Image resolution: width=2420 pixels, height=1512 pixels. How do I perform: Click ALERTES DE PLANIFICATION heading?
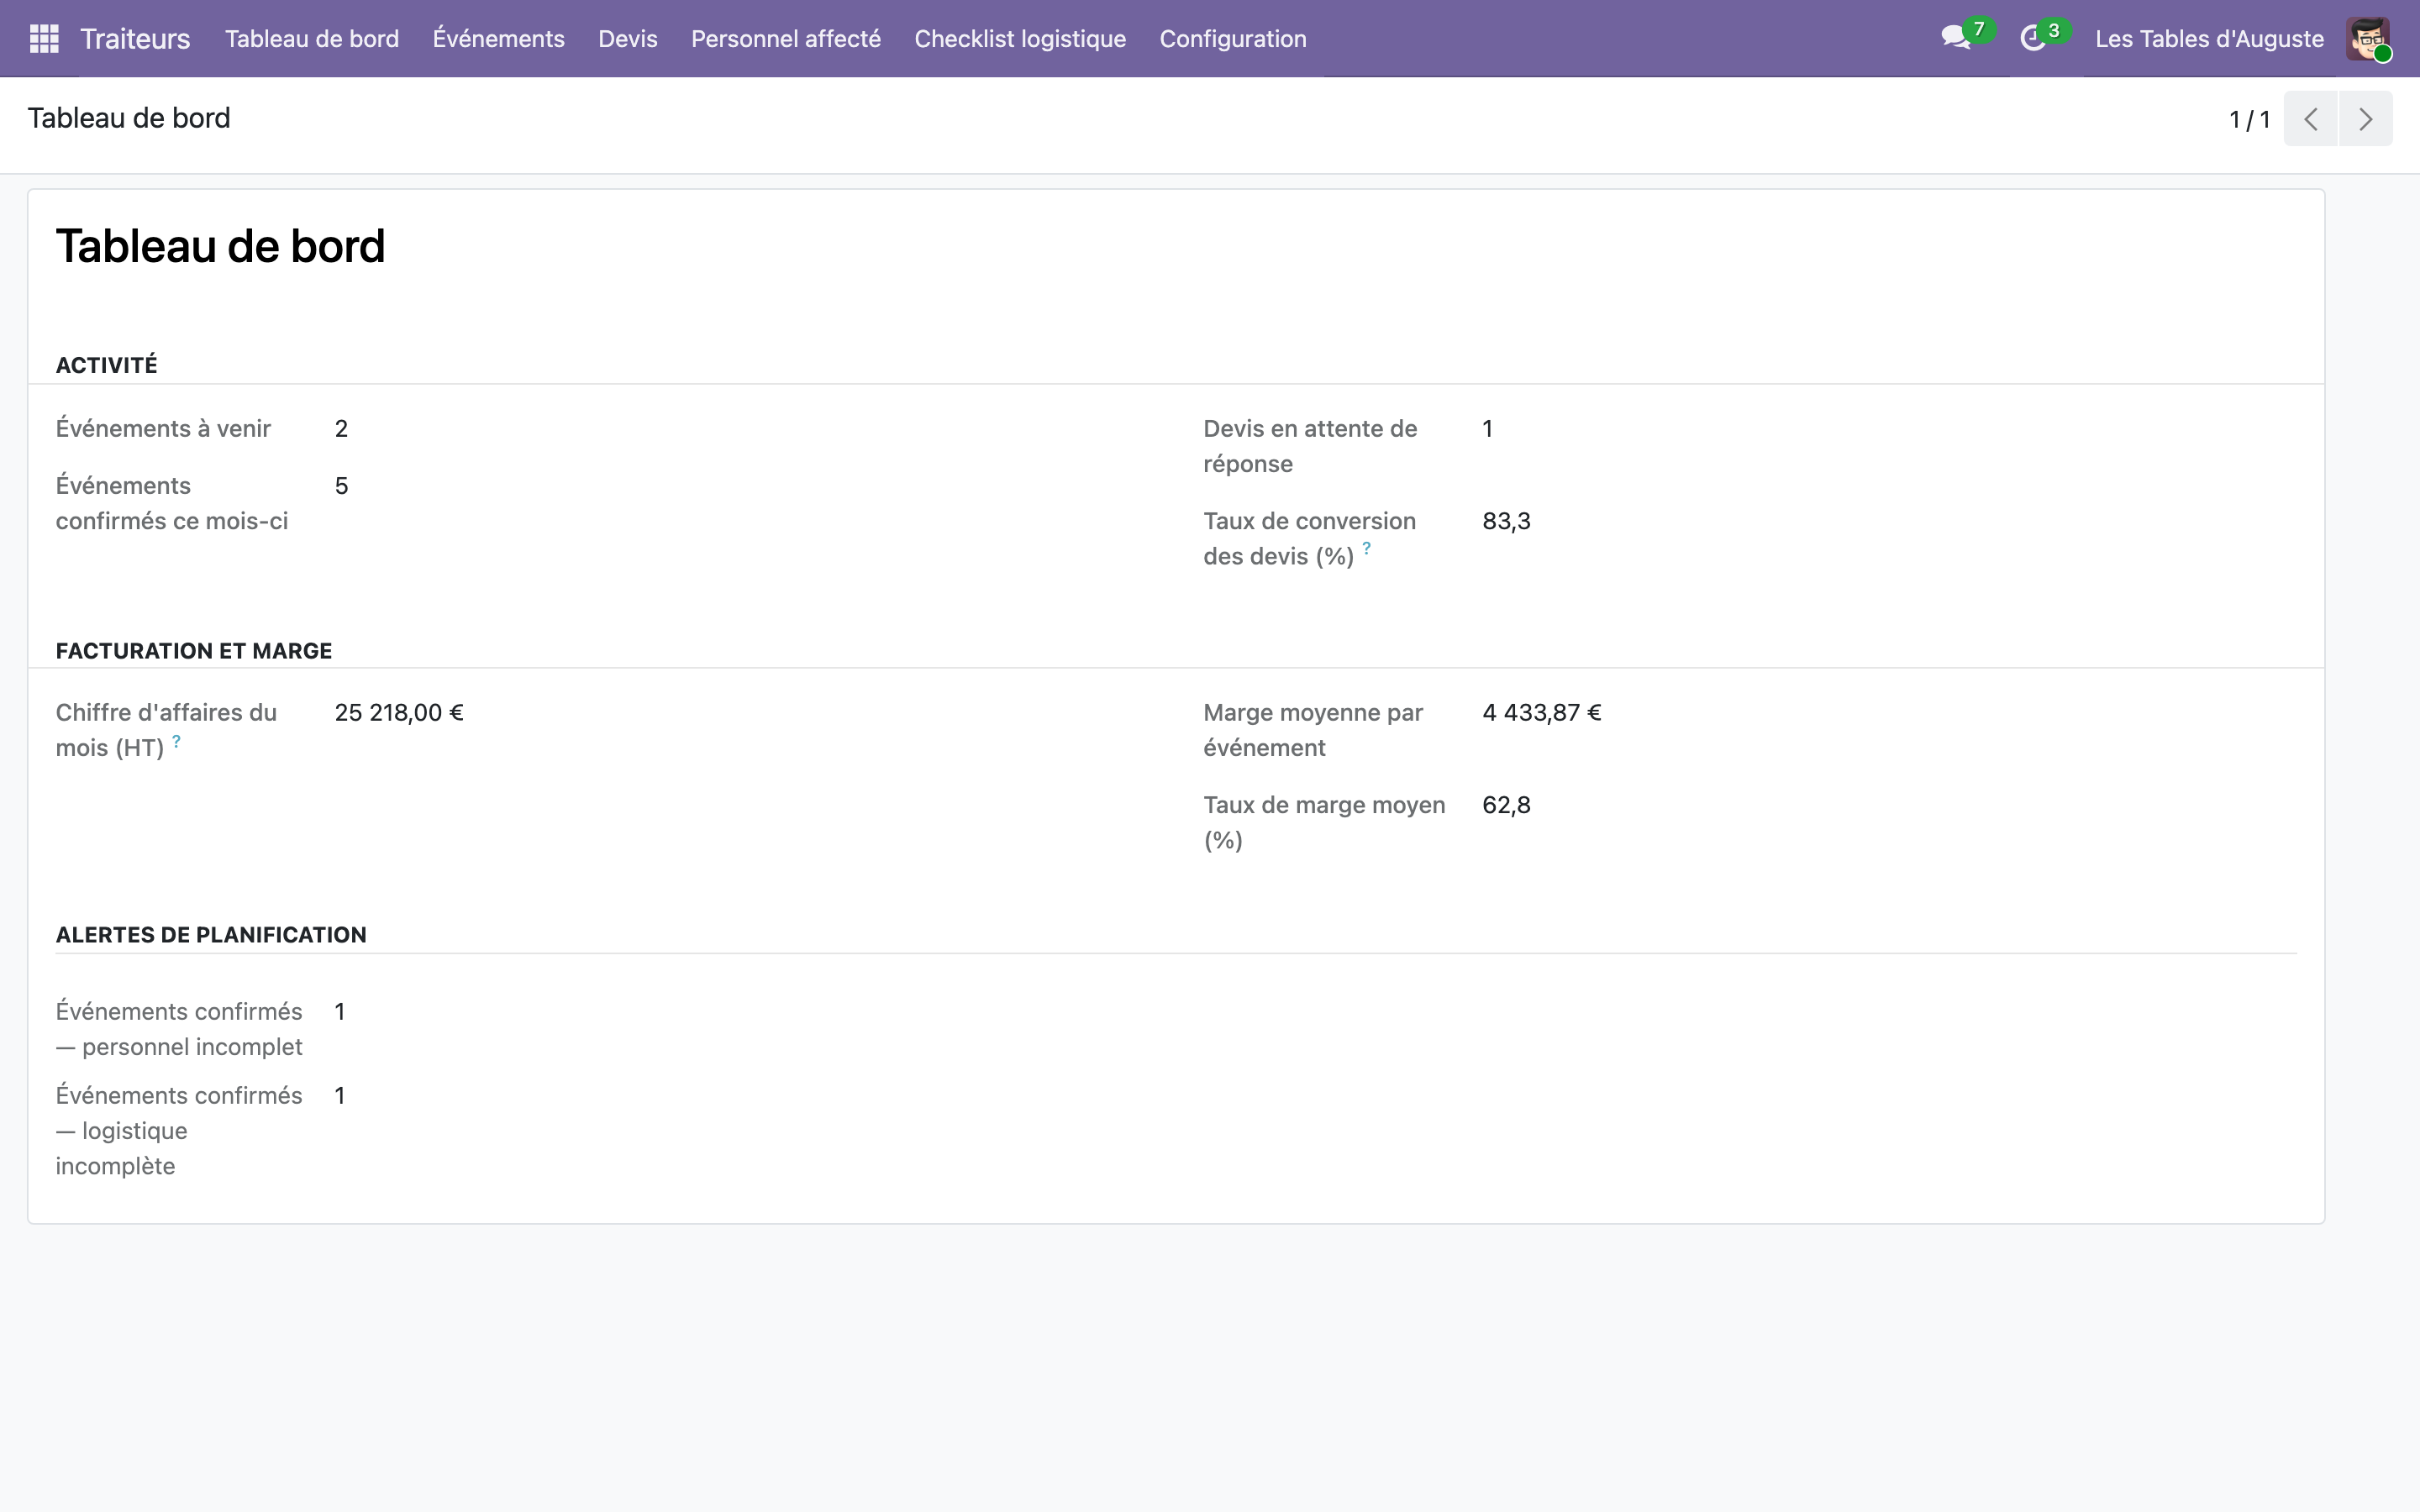pyautogui.click(x=211, y=935)
